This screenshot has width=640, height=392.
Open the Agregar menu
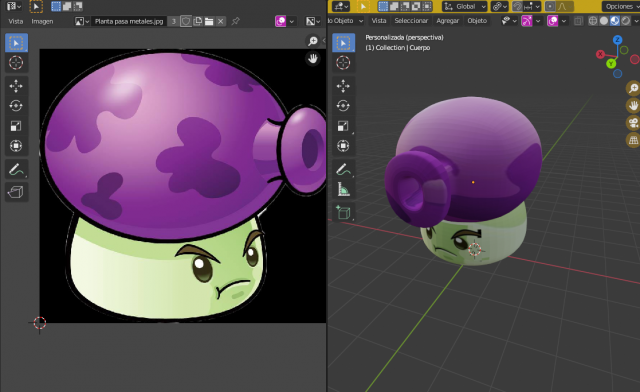coord(447,21)
